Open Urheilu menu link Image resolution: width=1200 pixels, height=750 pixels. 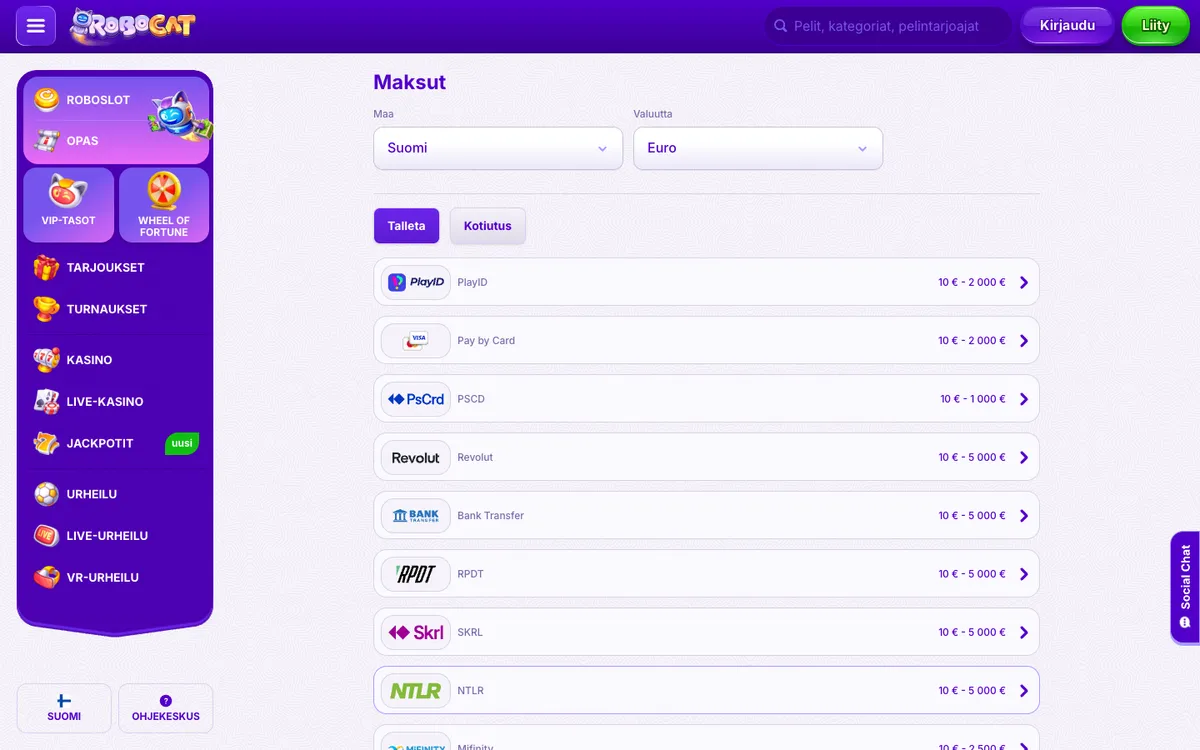click(x=92, y=494)
